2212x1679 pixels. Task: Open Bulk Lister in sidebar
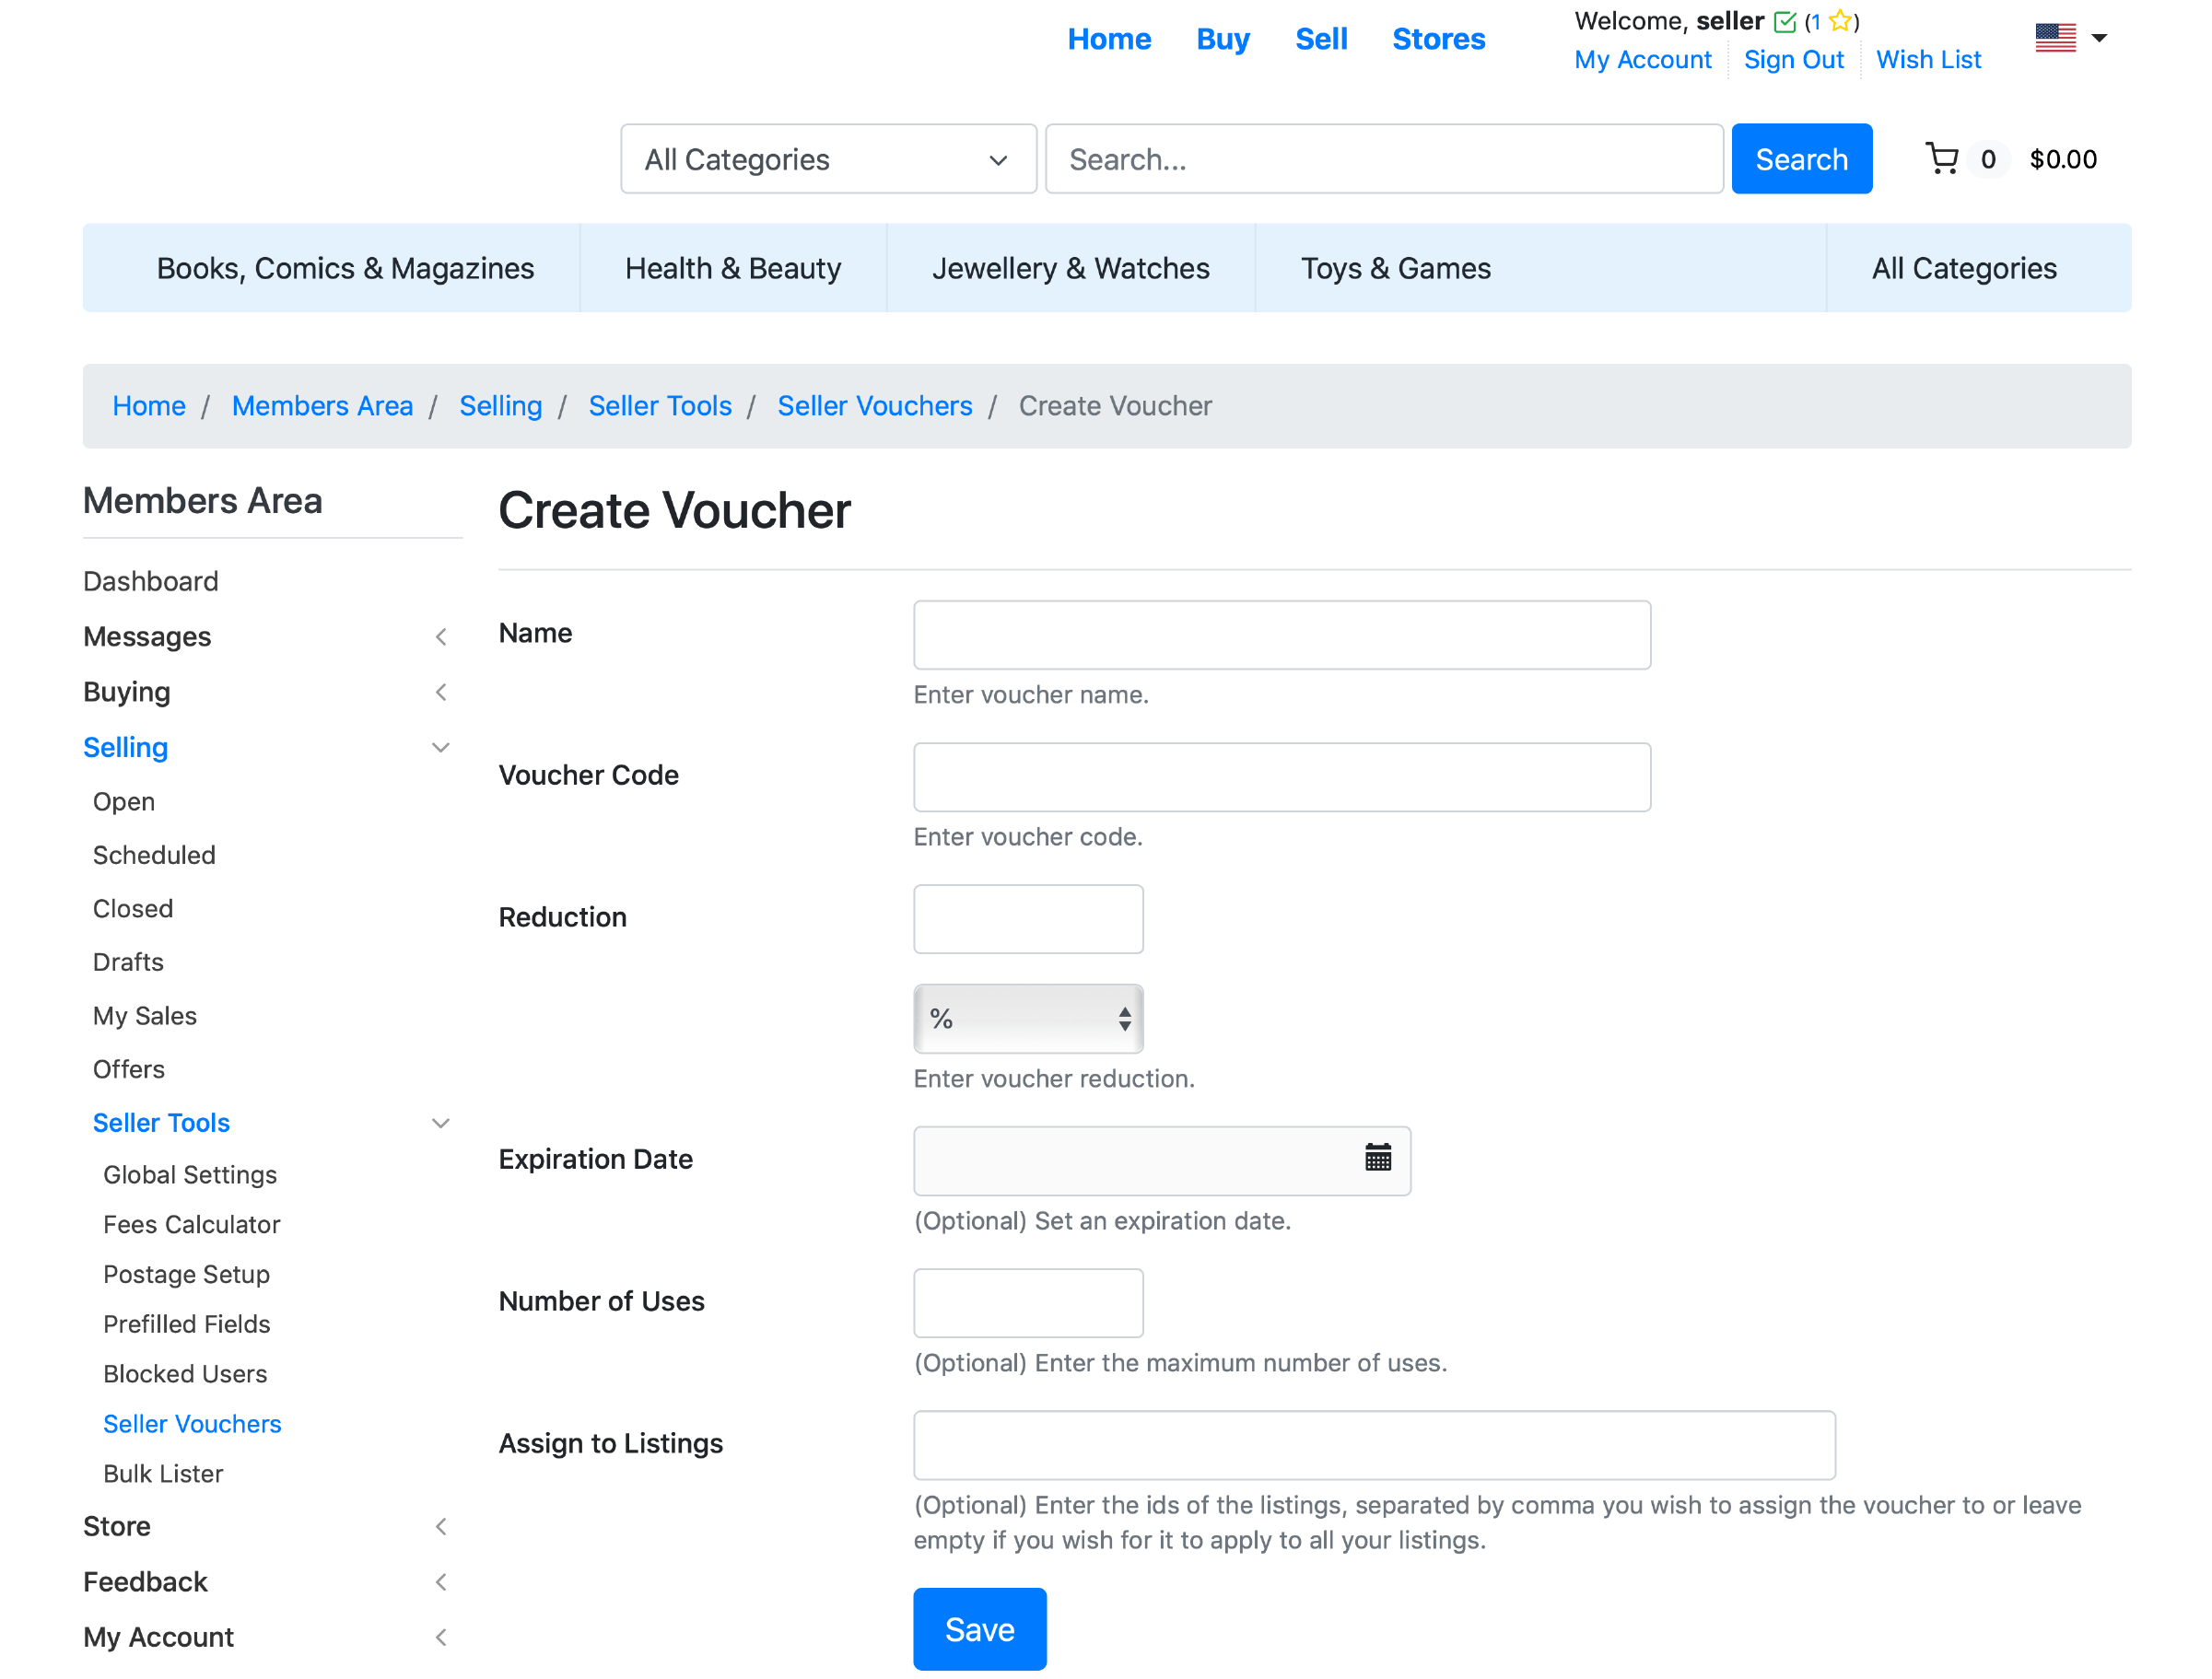(163, 1473)
